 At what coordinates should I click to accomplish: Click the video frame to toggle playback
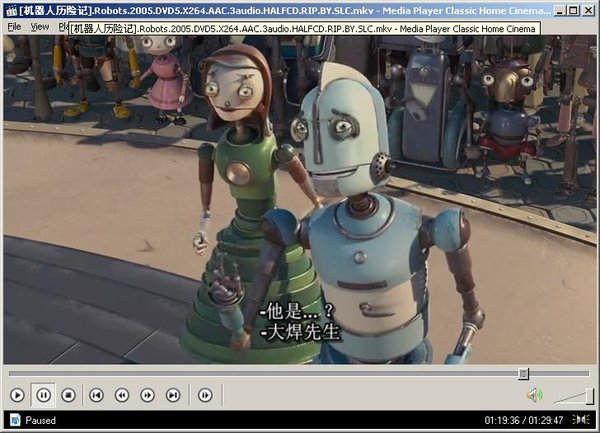coord(299,199)
